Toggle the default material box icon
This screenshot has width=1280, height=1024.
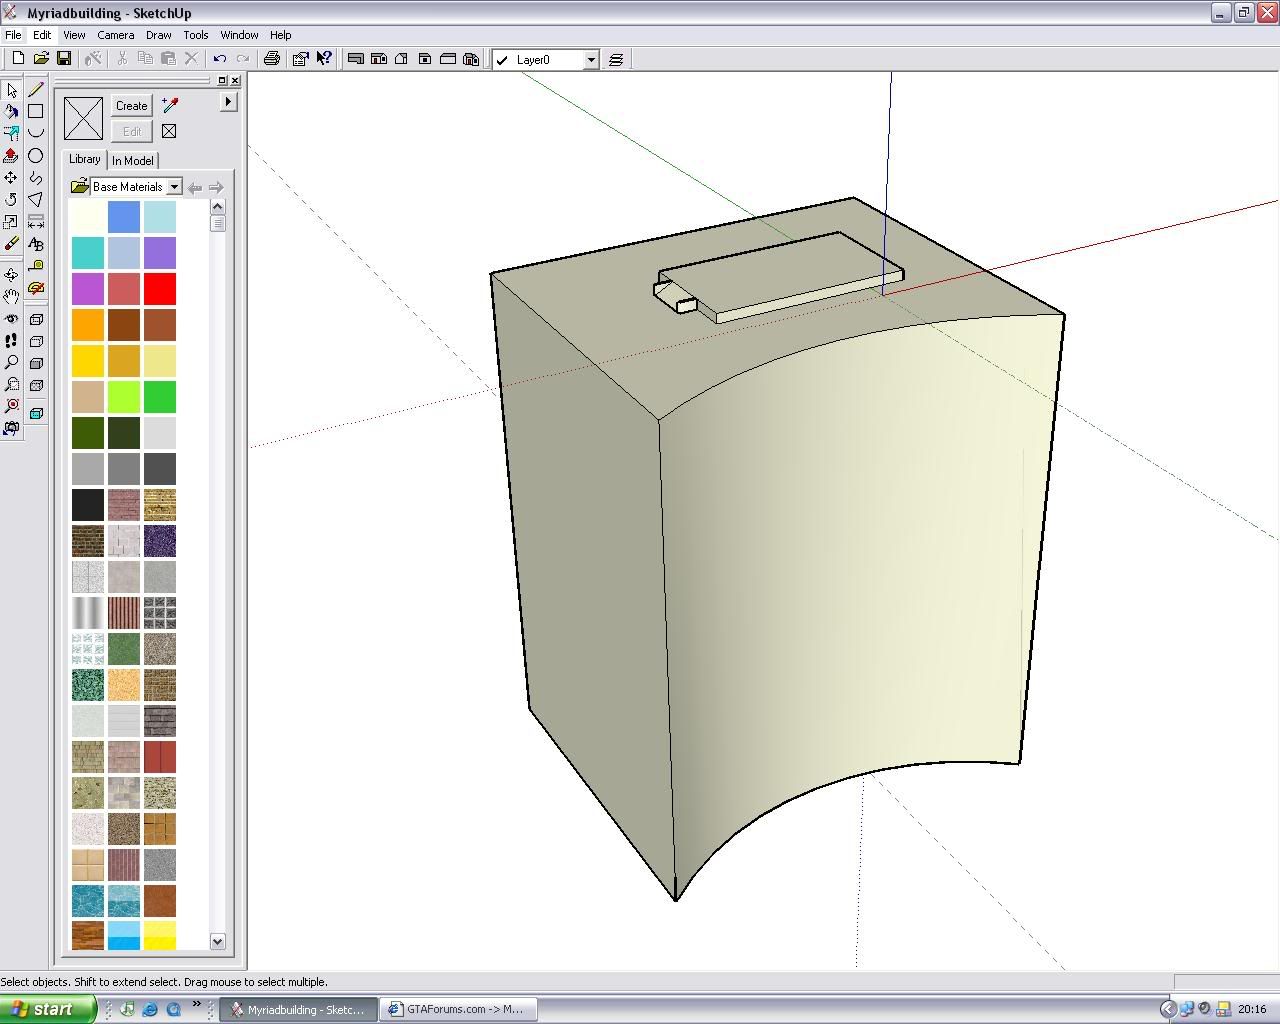coord(169,131)
